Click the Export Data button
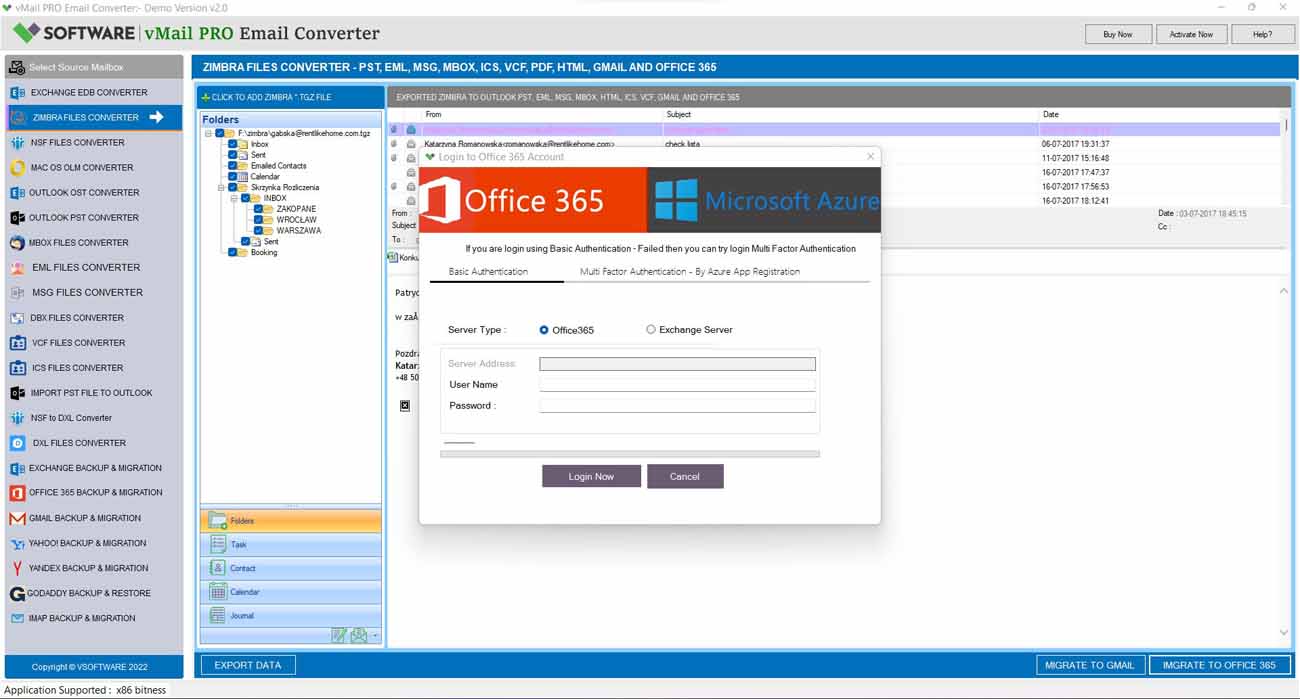1300x699 pixels. tap(248, 665)
